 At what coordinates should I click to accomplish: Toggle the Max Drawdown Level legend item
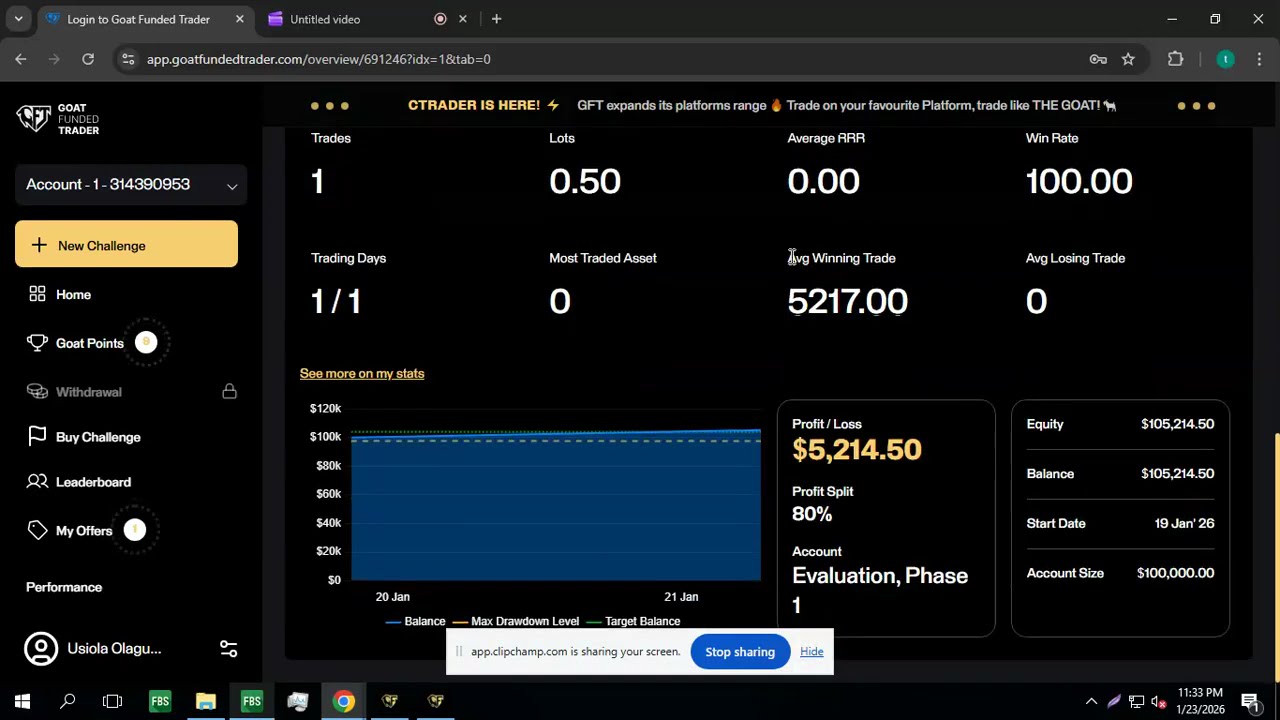point(516,621)
